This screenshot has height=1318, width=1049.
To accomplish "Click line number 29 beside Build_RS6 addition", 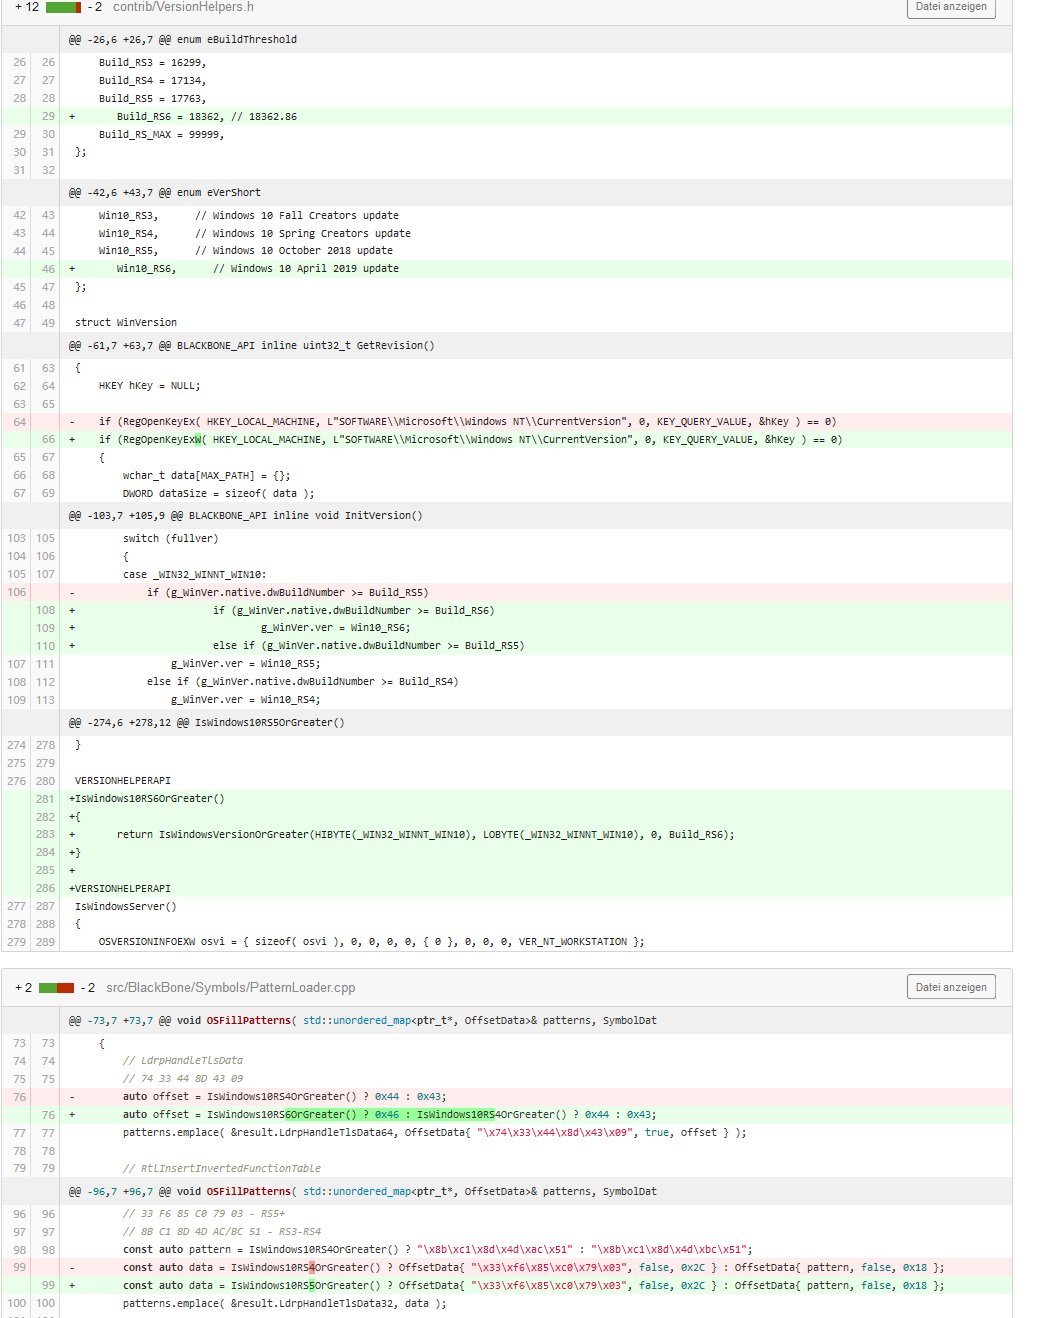I will pyautogui.click(x=46, y=116).
